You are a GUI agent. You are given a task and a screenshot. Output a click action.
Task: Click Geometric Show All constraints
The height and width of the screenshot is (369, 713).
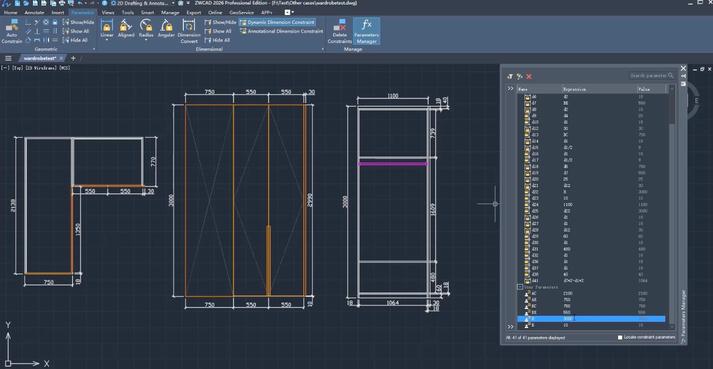pos(76,31)
